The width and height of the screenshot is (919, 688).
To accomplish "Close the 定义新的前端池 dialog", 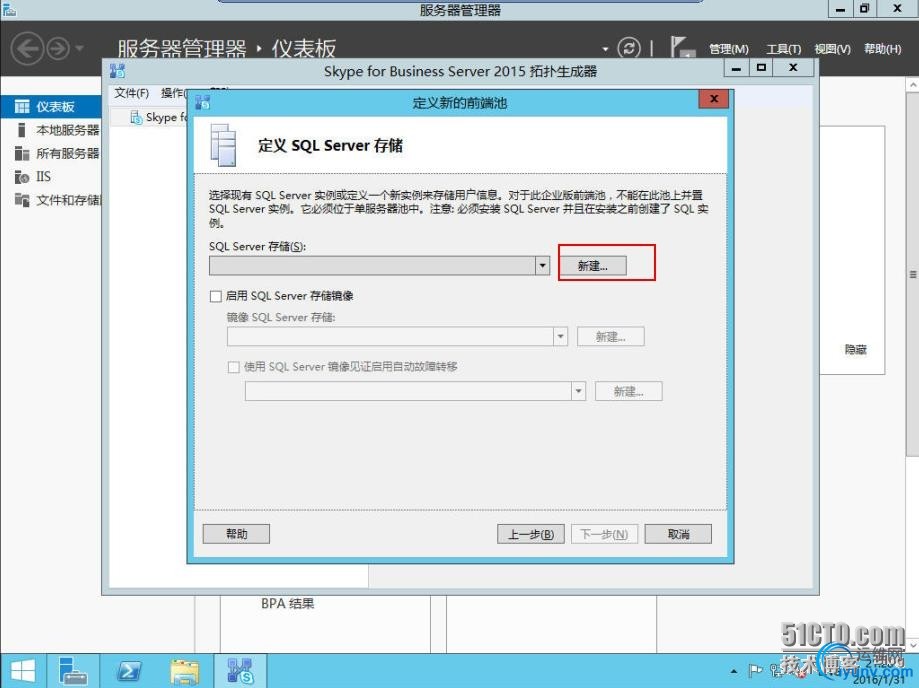I will (x=713, y=99).
